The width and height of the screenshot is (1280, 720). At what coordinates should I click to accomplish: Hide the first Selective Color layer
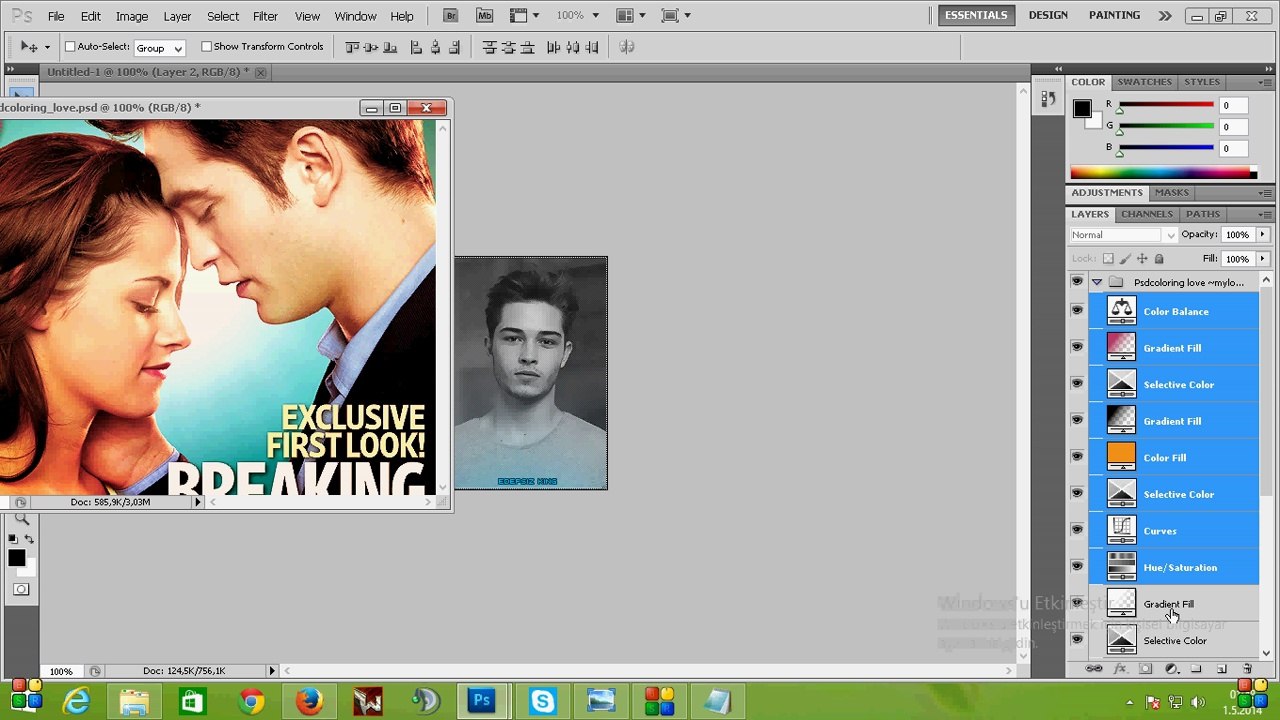pos(1077,384)
